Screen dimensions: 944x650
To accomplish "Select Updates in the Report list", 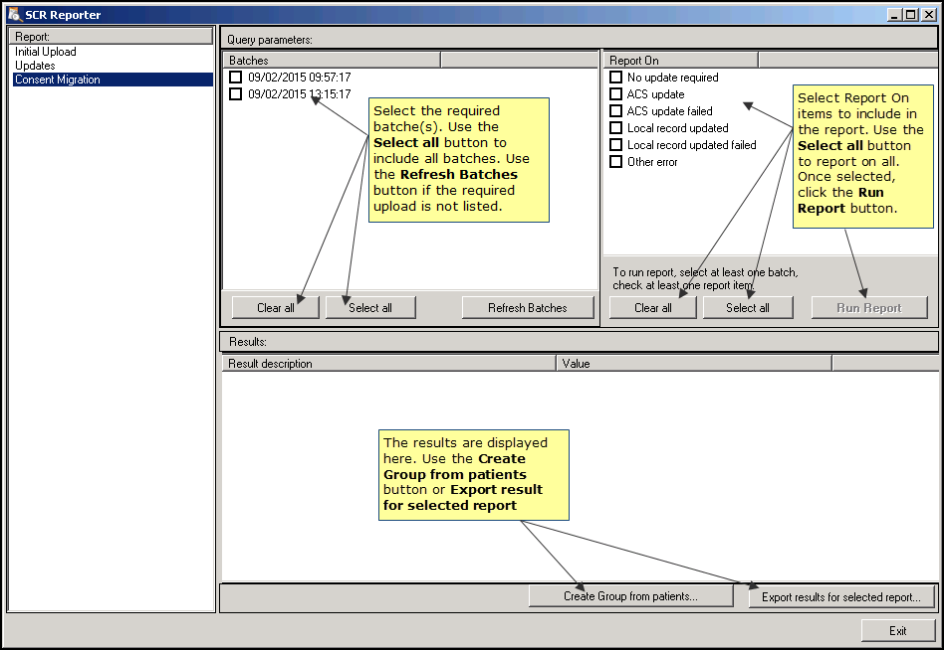I will [x=35, y=66].
